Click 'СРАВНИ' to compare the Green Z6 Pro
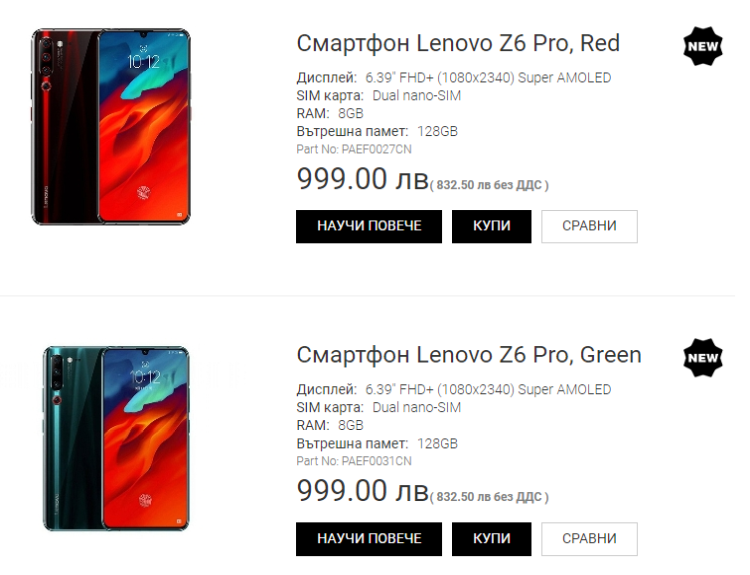The width and height of the screenshot is (750, 575). point(589,538)
